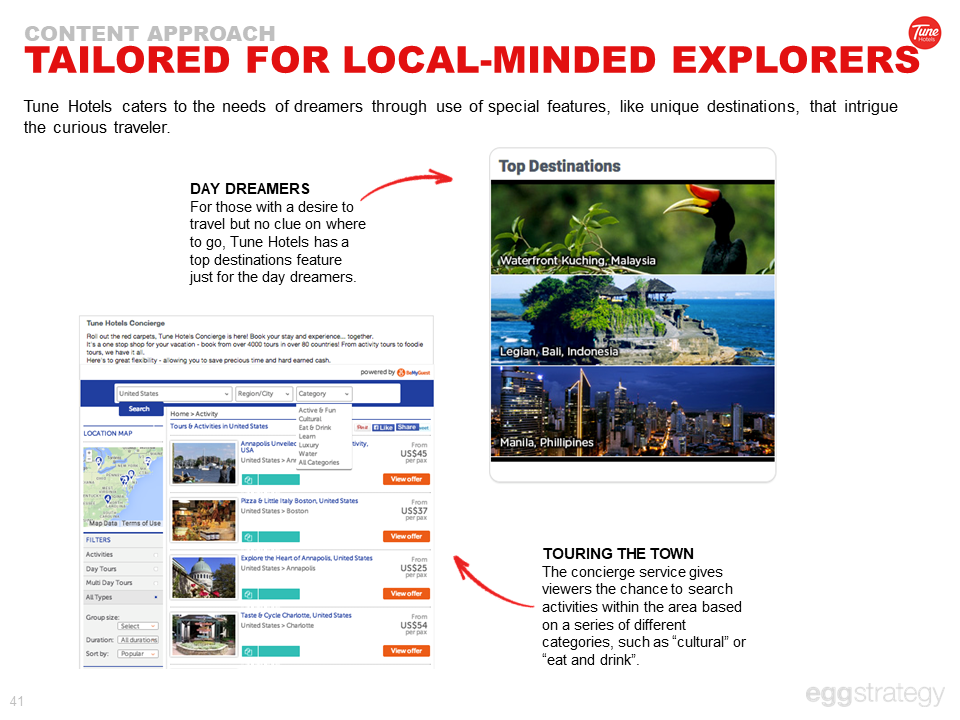Open the Duration All durations dropdown
Screen dimensions: 960x720
tap(138, 640)
